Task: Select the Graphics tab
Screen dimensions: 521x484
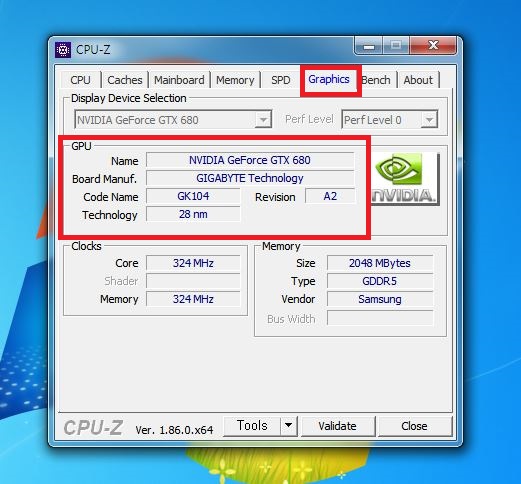Action: click(329, 79)
